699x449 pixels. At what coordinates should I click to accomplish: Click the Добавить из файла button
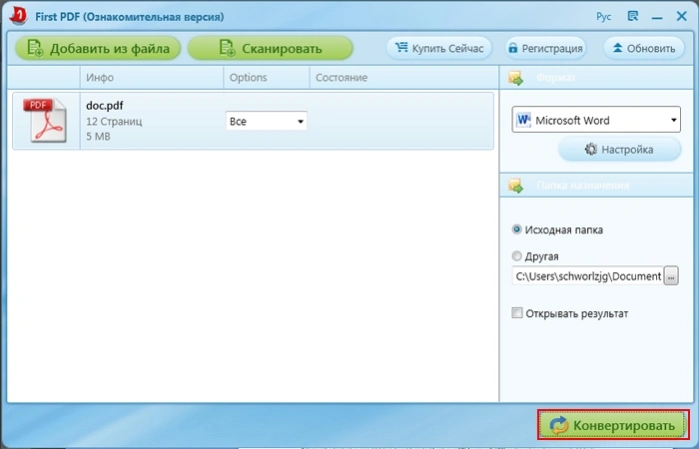pos(98,48)
